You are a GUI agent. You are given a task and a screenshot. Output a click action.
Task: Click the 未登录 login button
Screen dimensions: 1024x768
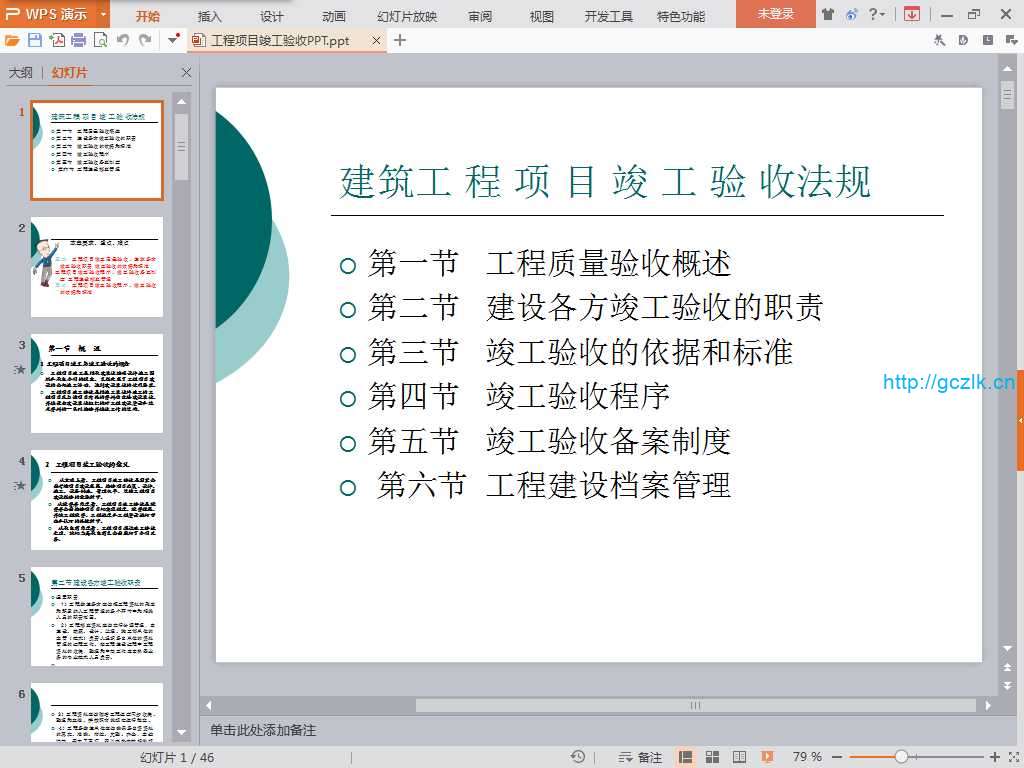[775, 14]
